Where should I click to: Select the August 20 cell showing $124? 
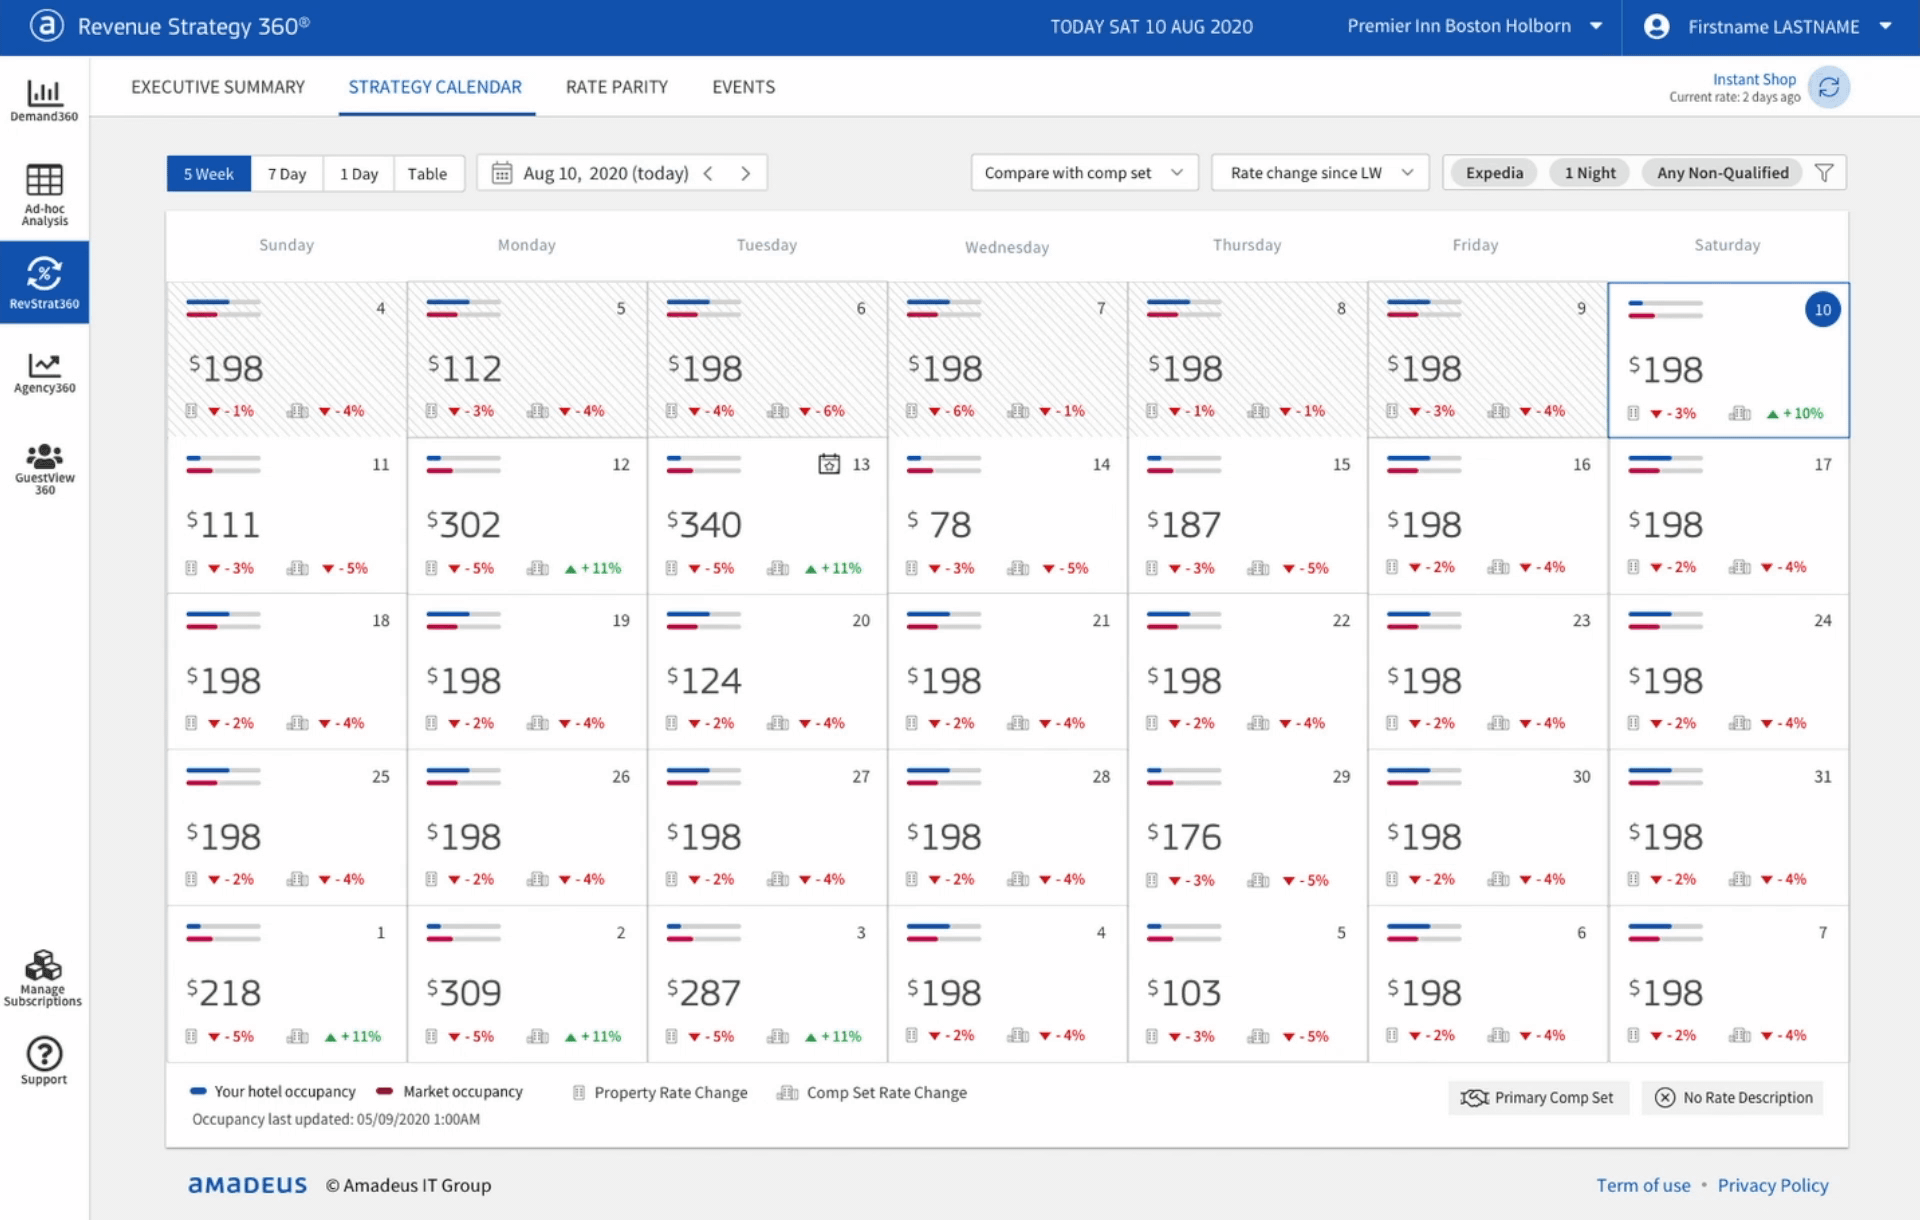coord(767,672)
